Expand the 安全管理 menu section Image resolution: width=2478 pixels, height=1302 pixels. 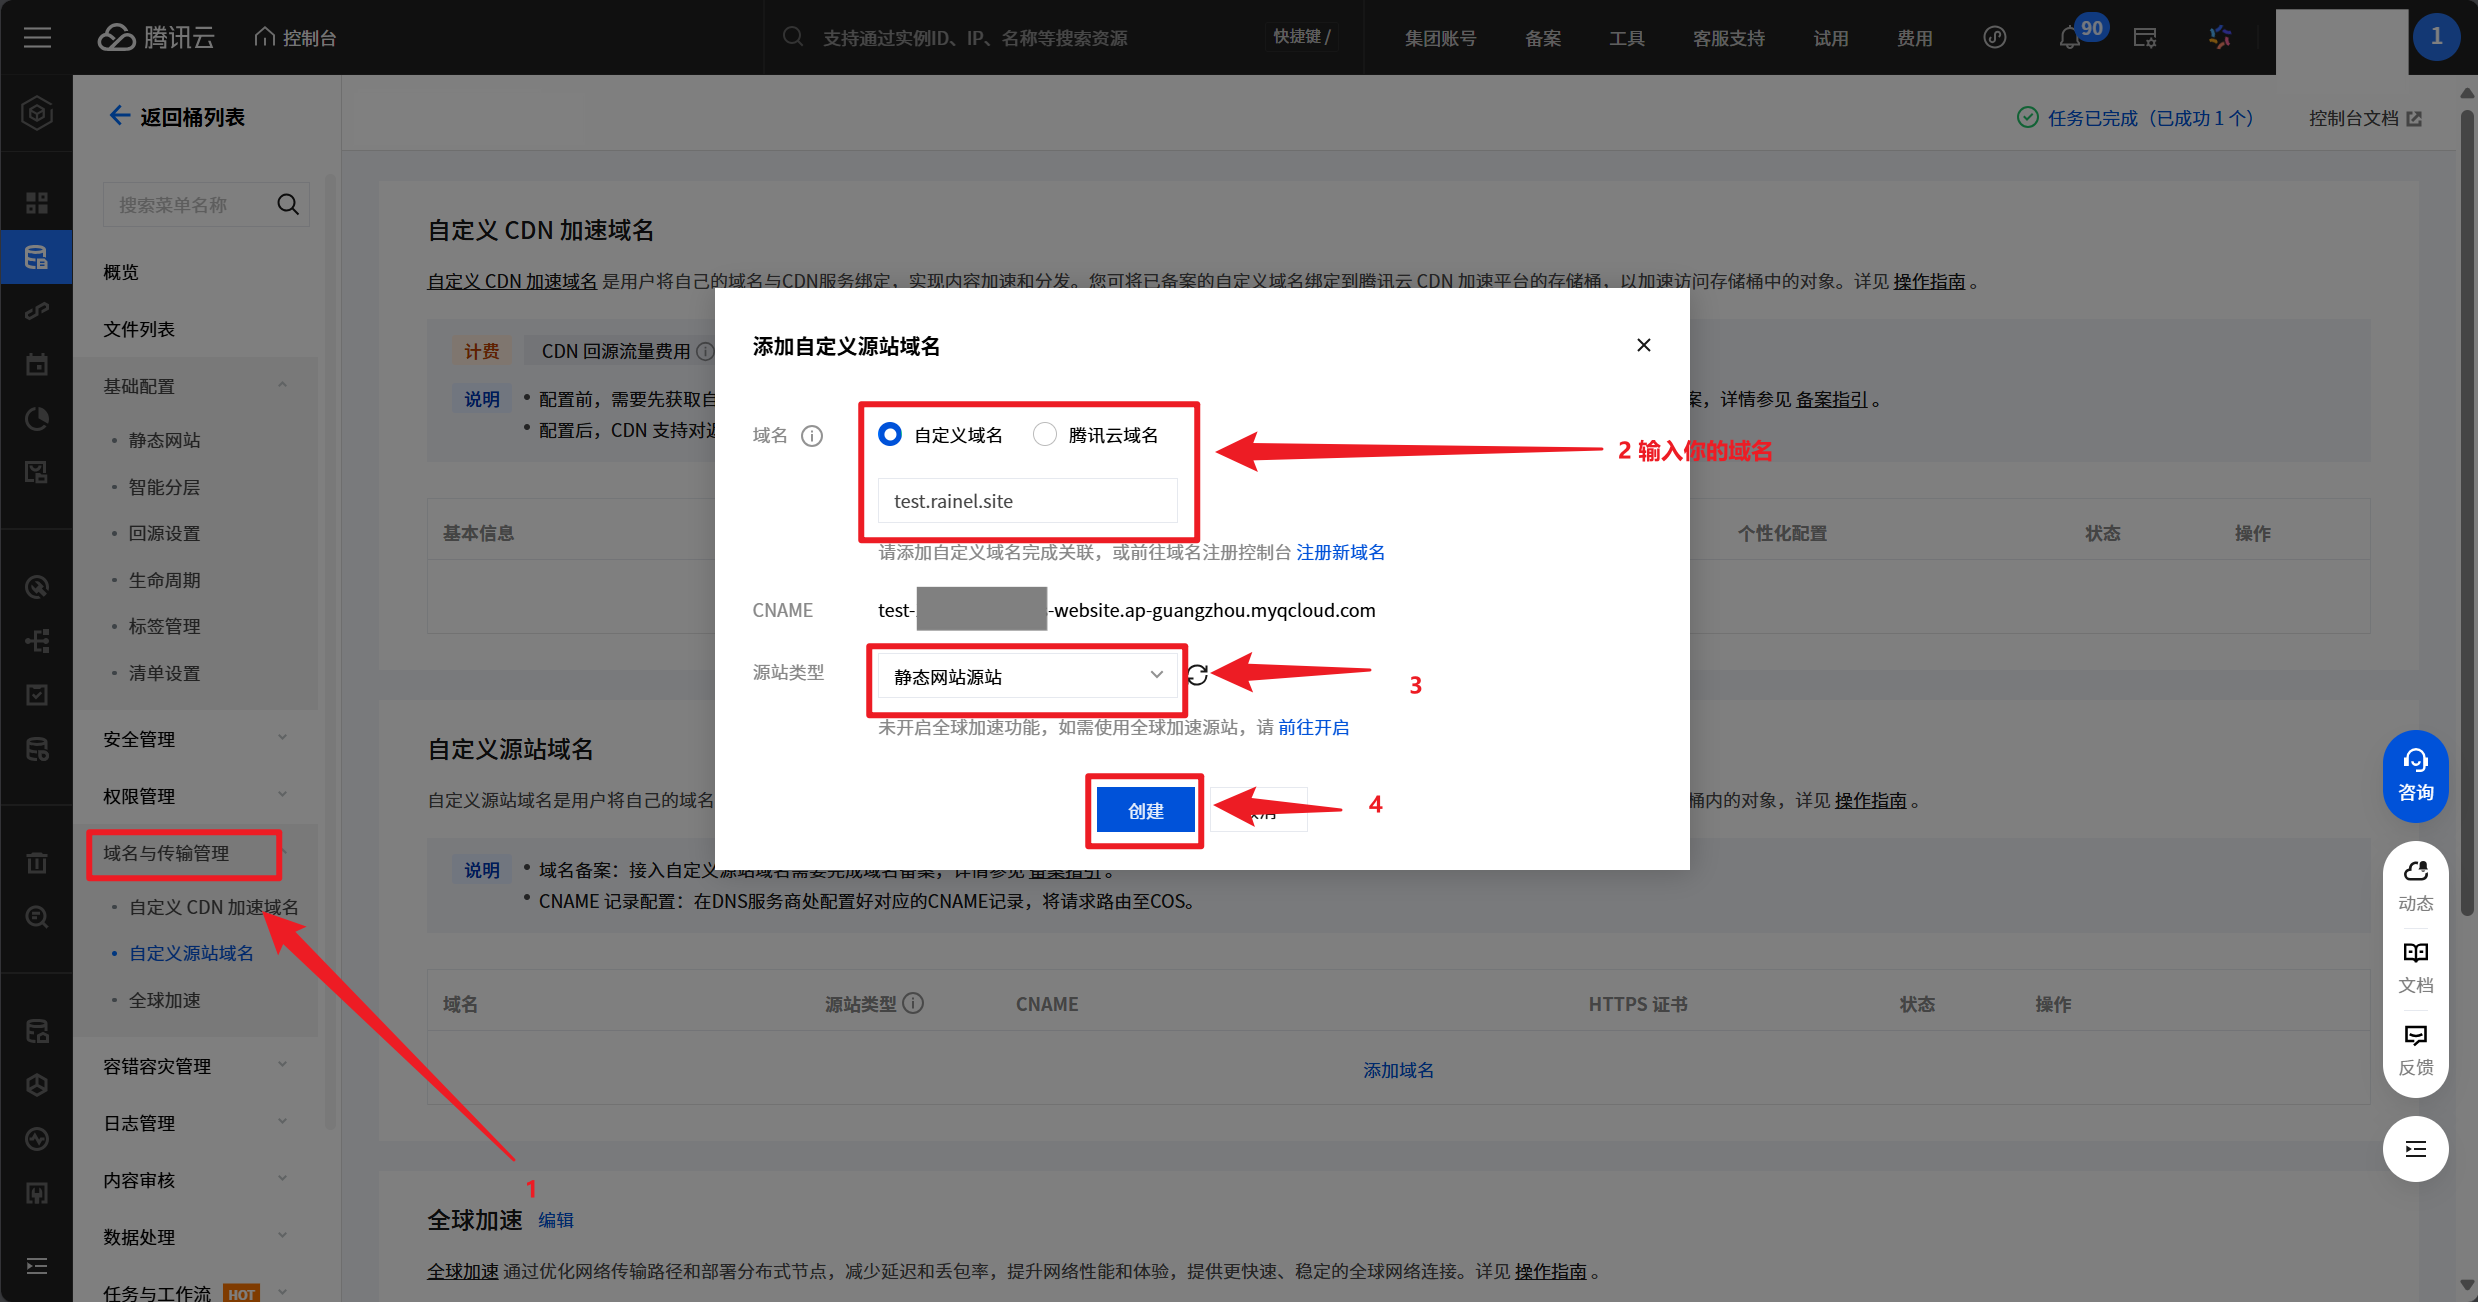click(282, 738)
